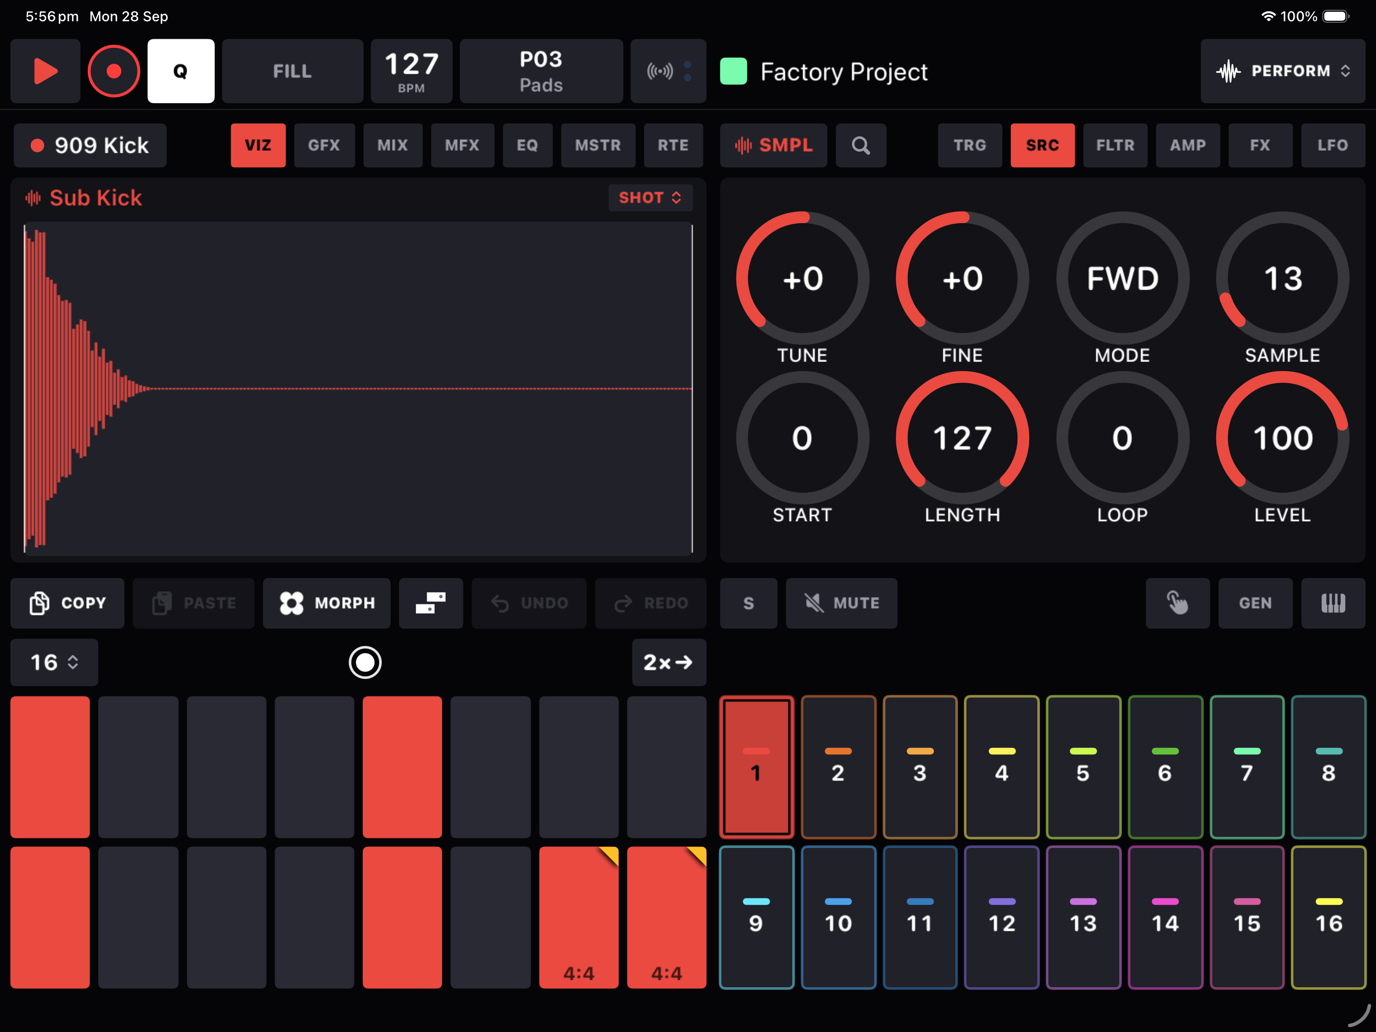Click the green Factory Project color swatch

click(x=734, y=71)
